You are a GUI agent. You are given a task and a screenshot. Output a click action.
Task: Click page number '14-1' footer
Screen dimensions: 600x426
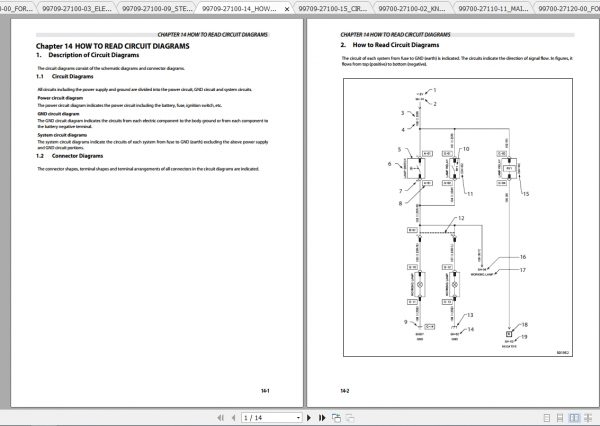265,391
